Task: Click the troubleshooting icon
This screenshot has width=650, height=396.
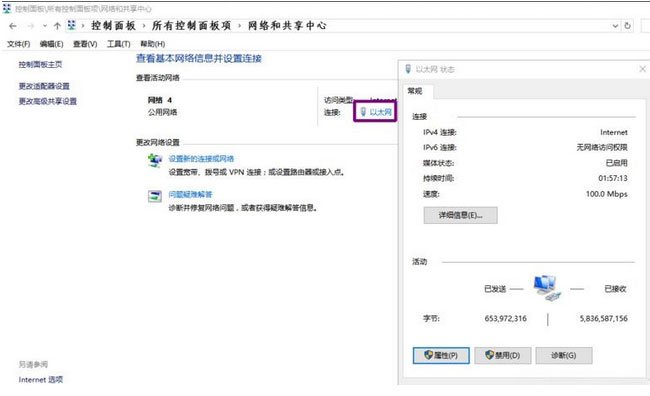Action: 155,196
